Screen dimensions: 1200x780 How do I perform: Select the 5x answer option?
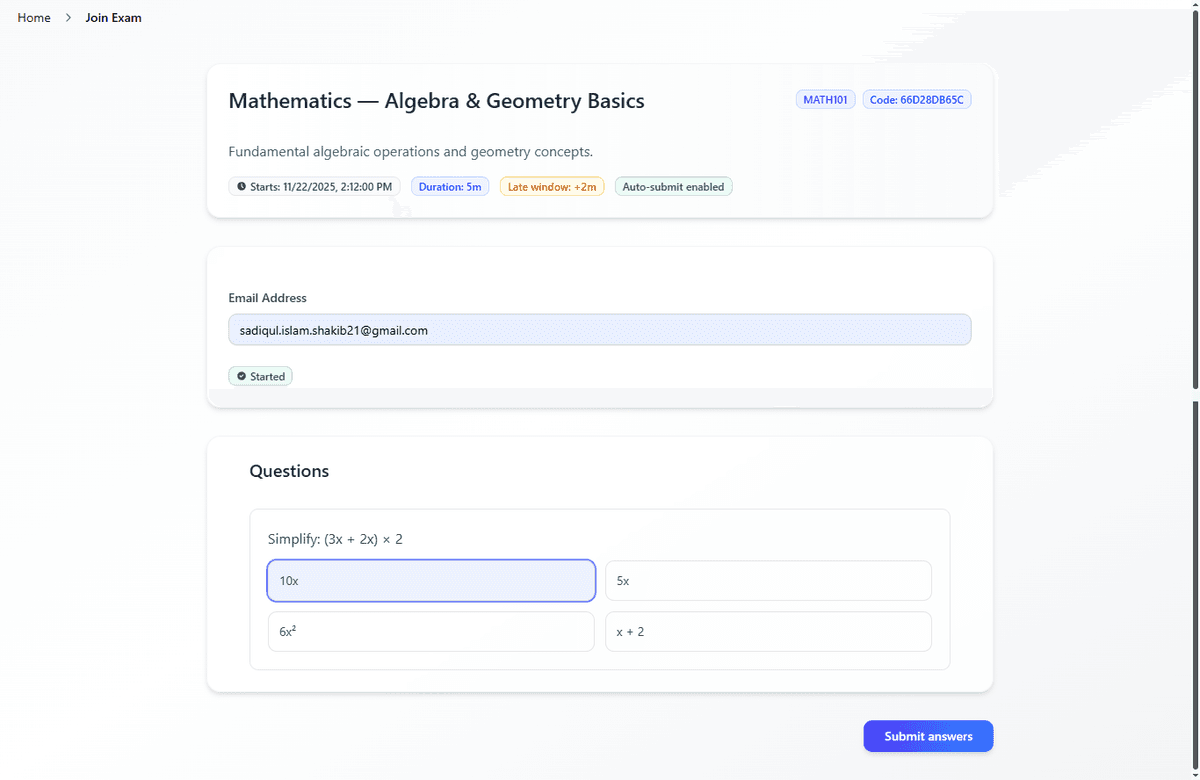pyautogui.click(x=768, y=580)
